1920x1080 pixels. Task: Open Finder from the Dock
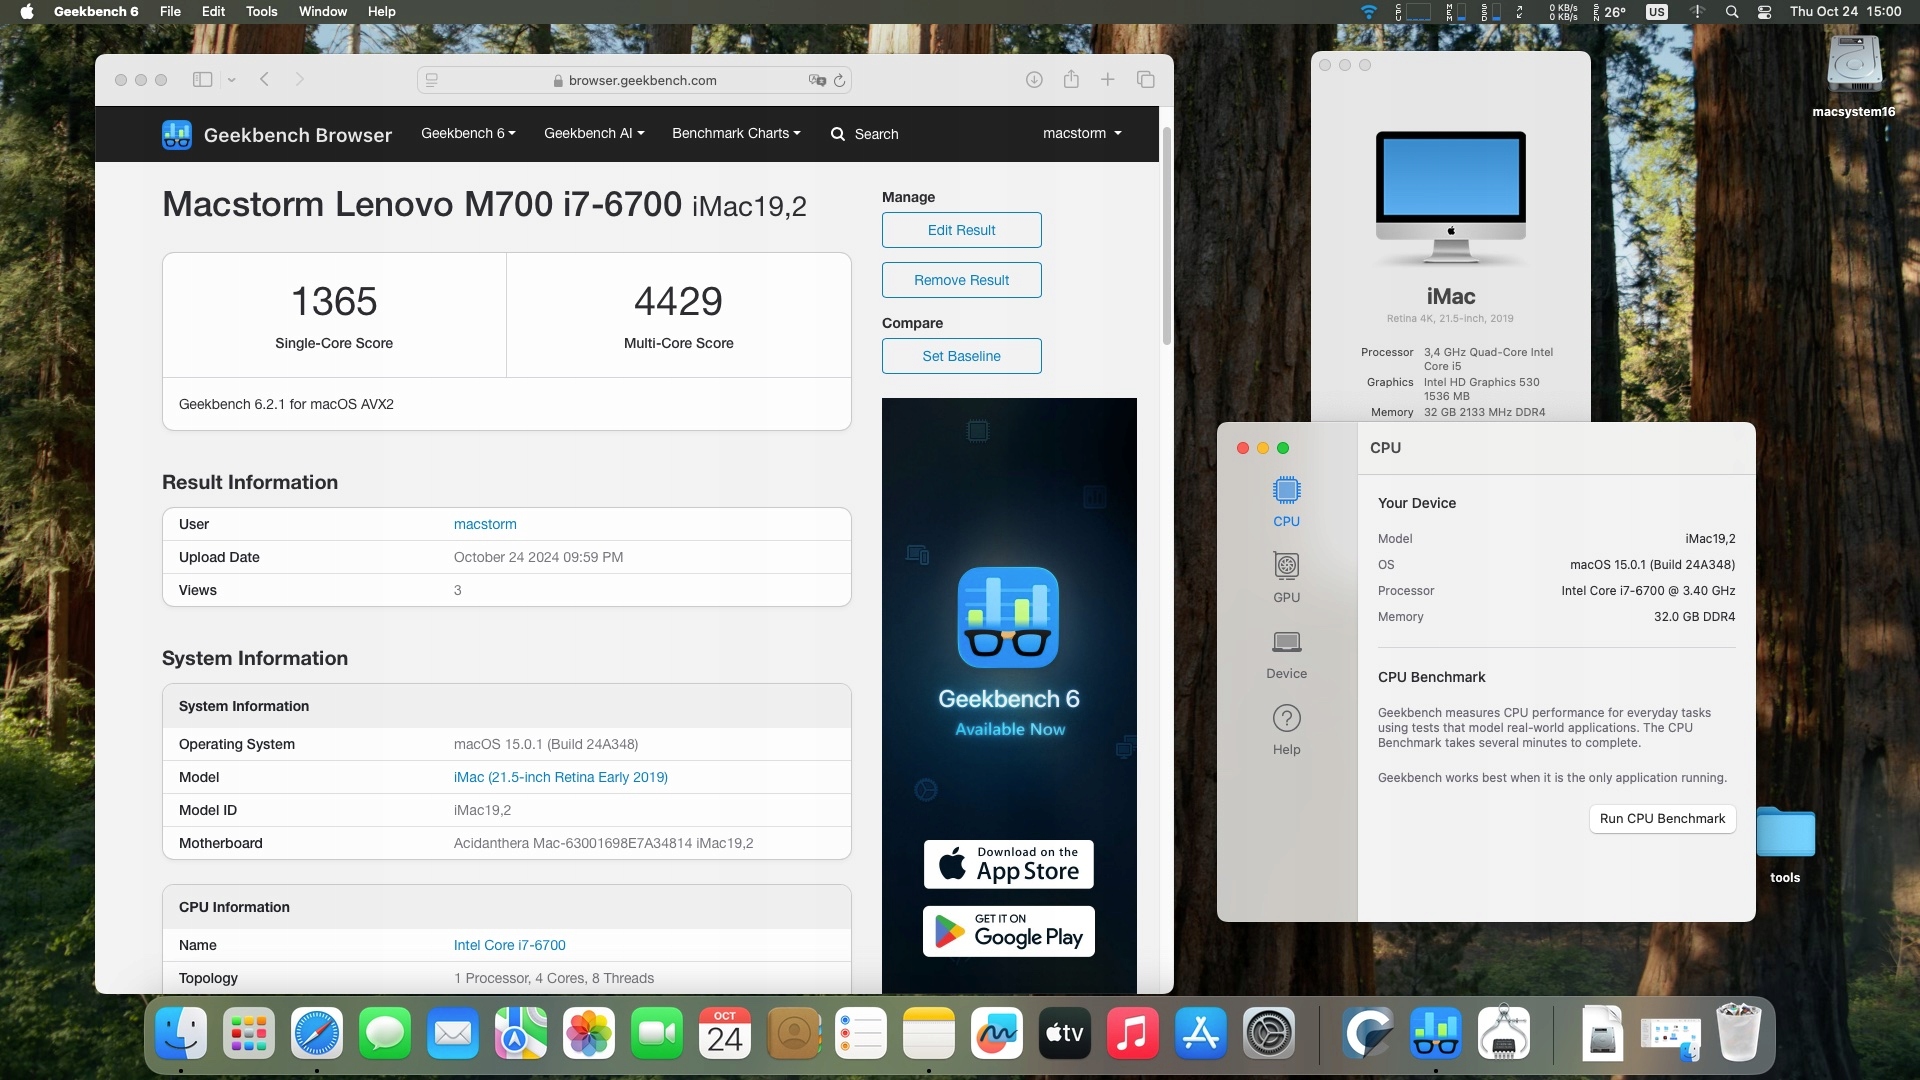click(181, 1033)
